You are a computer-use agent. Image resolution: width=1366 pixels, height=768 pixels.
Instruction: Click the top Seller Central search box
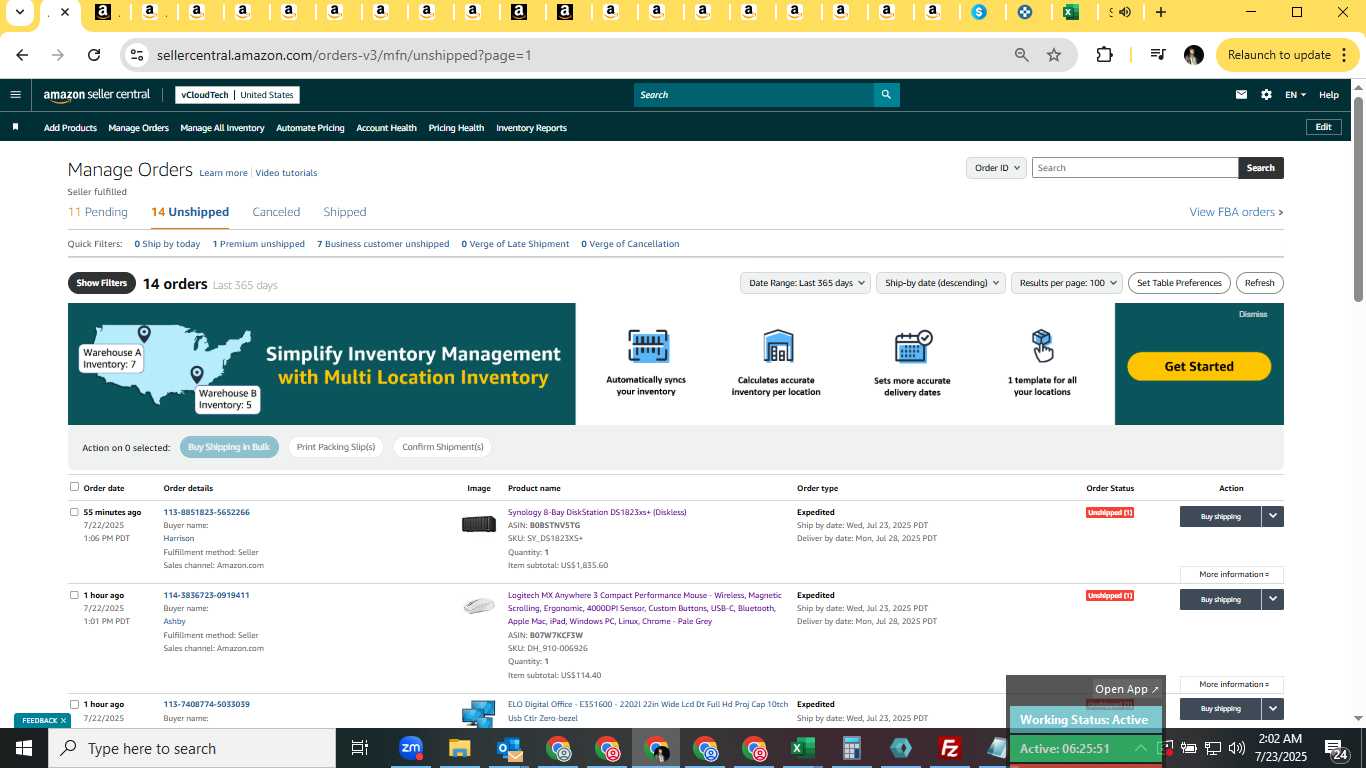coord(754,95)
